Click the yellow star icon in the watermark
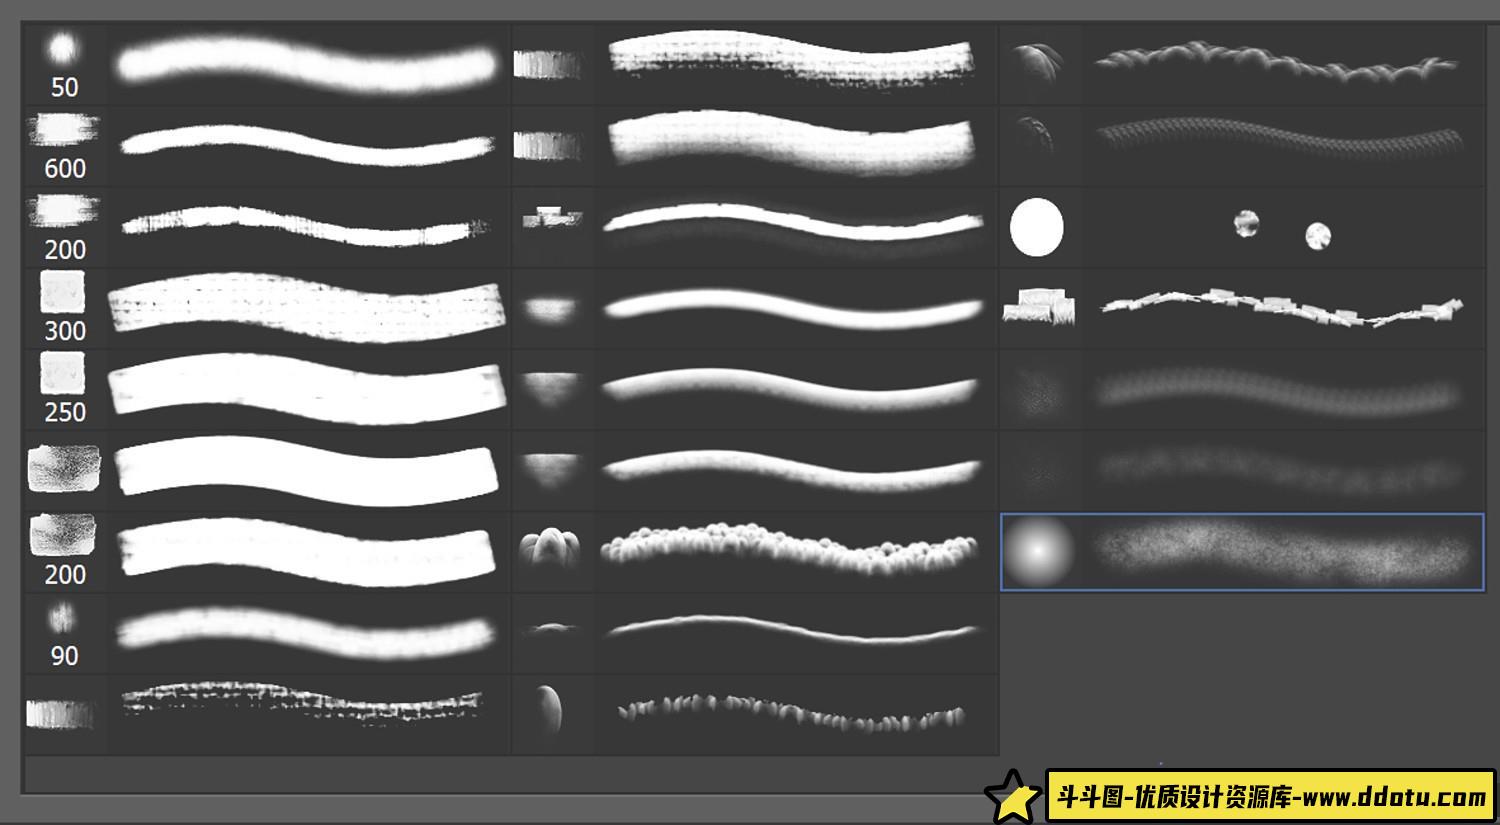Image resolution: width=1500 pixels, height=825 pixels. (1013, 797)
